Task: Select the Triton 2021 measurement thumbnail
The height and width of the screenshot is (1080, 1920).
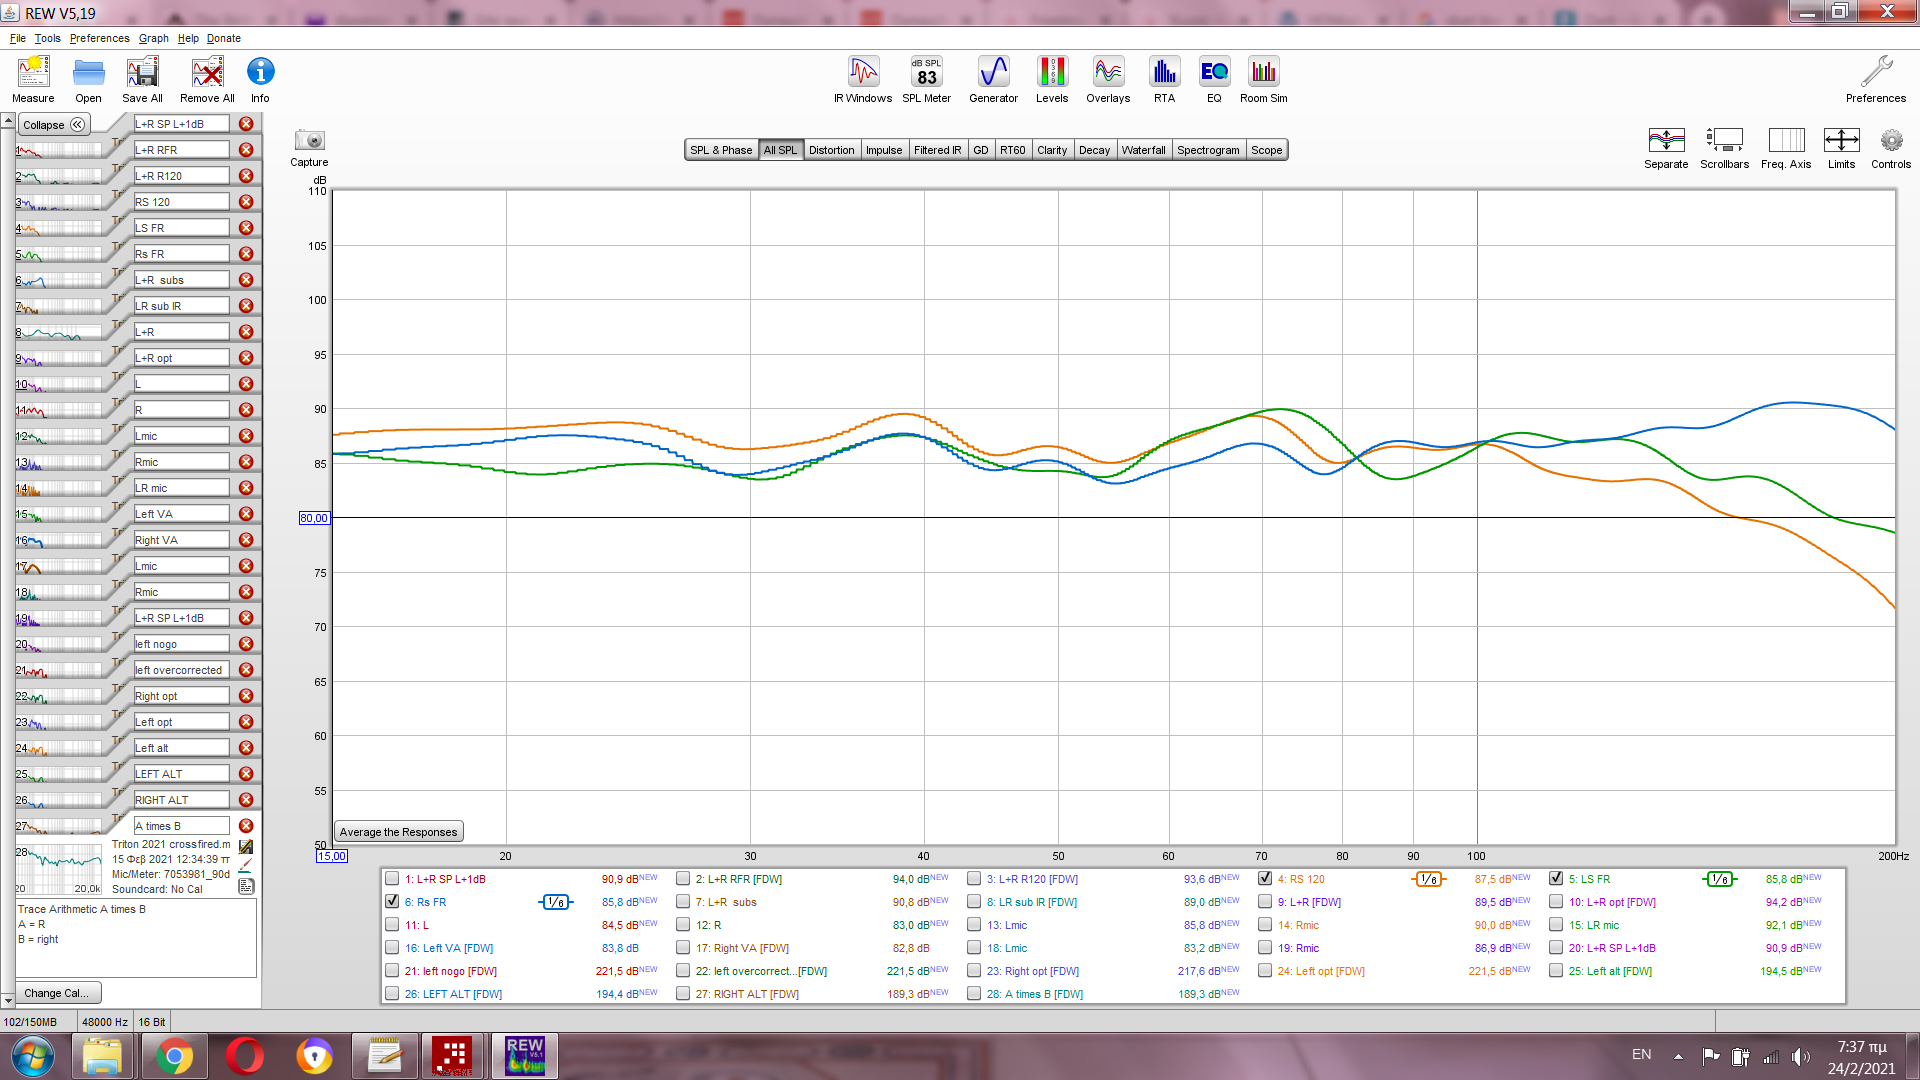Action: tap(59, 868)
